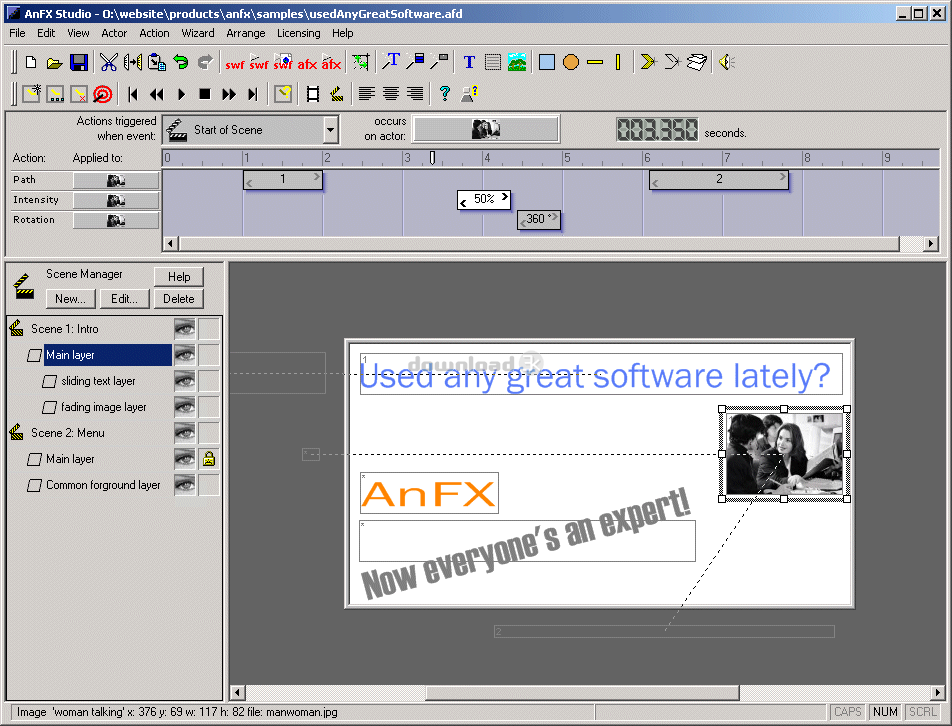Open the Start of Scene event dropdown
The image size is (952, 726).
click(x=330, y=129)
